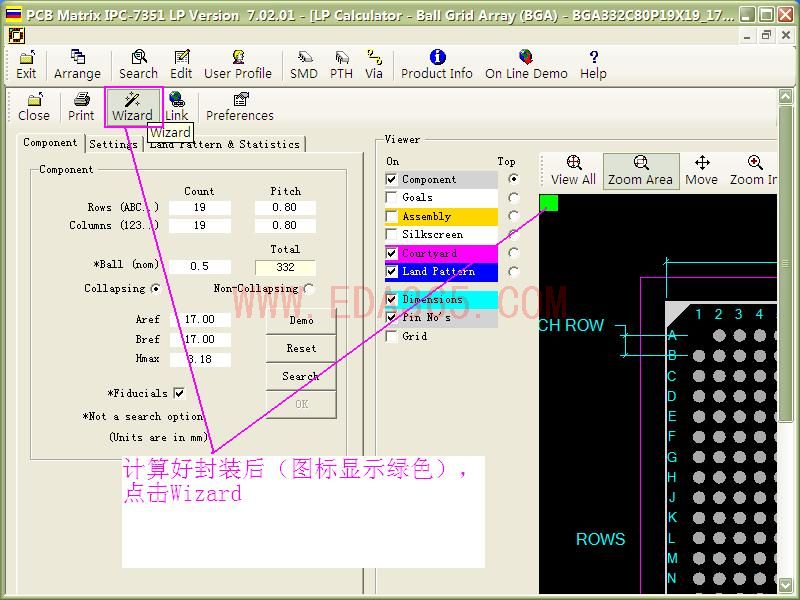
Task: Click viewer scrollbar down arrow
Action: tap(785, 585)
